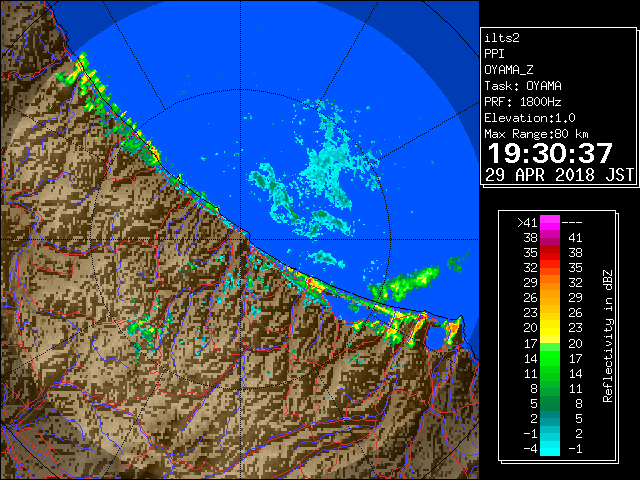
Task: Click the 'Max Range:80 km' text
Action: [536, 134]
